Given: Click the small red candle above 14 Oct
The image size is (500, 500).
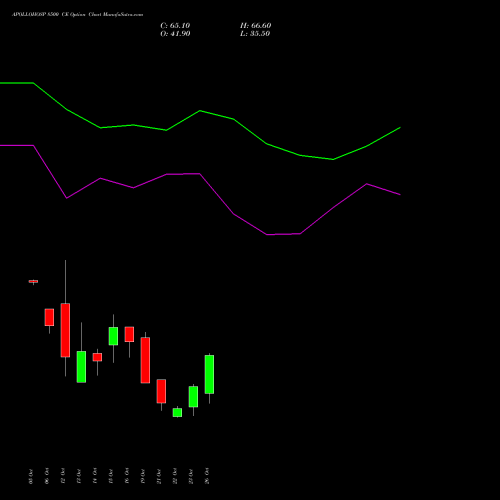Looking at the screenshot, I should point(97,357).
